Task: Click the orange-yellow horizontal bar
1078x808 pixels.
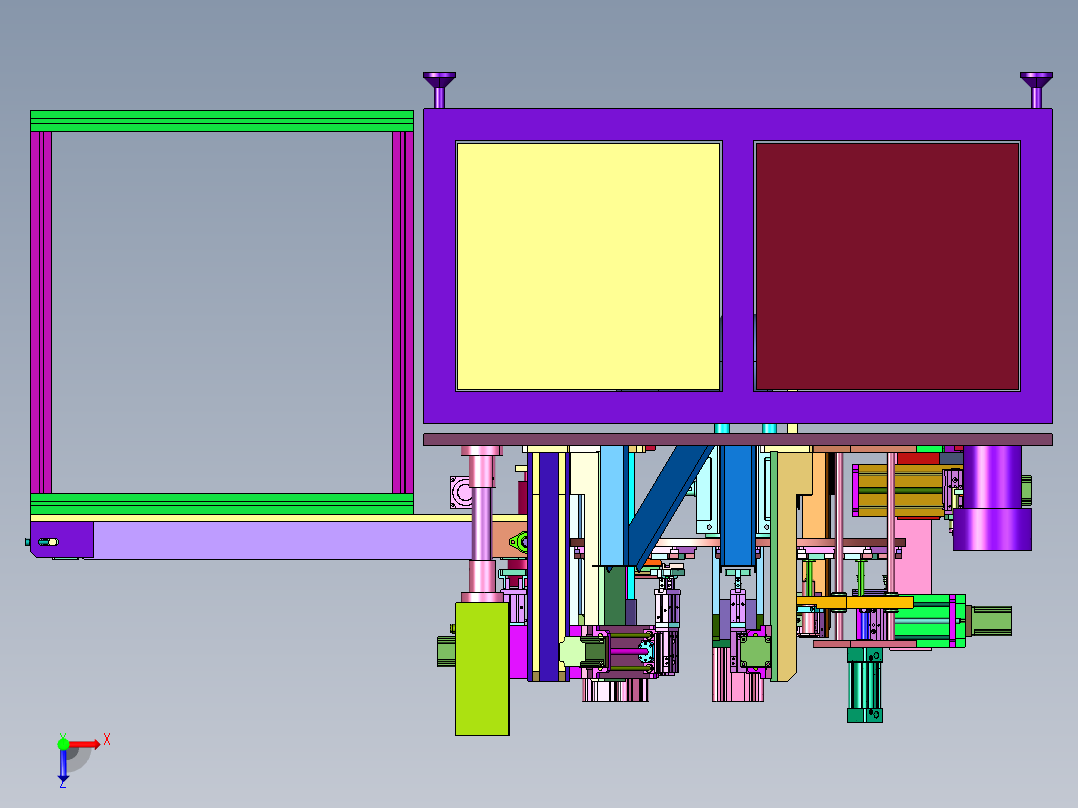Action: 855,602
